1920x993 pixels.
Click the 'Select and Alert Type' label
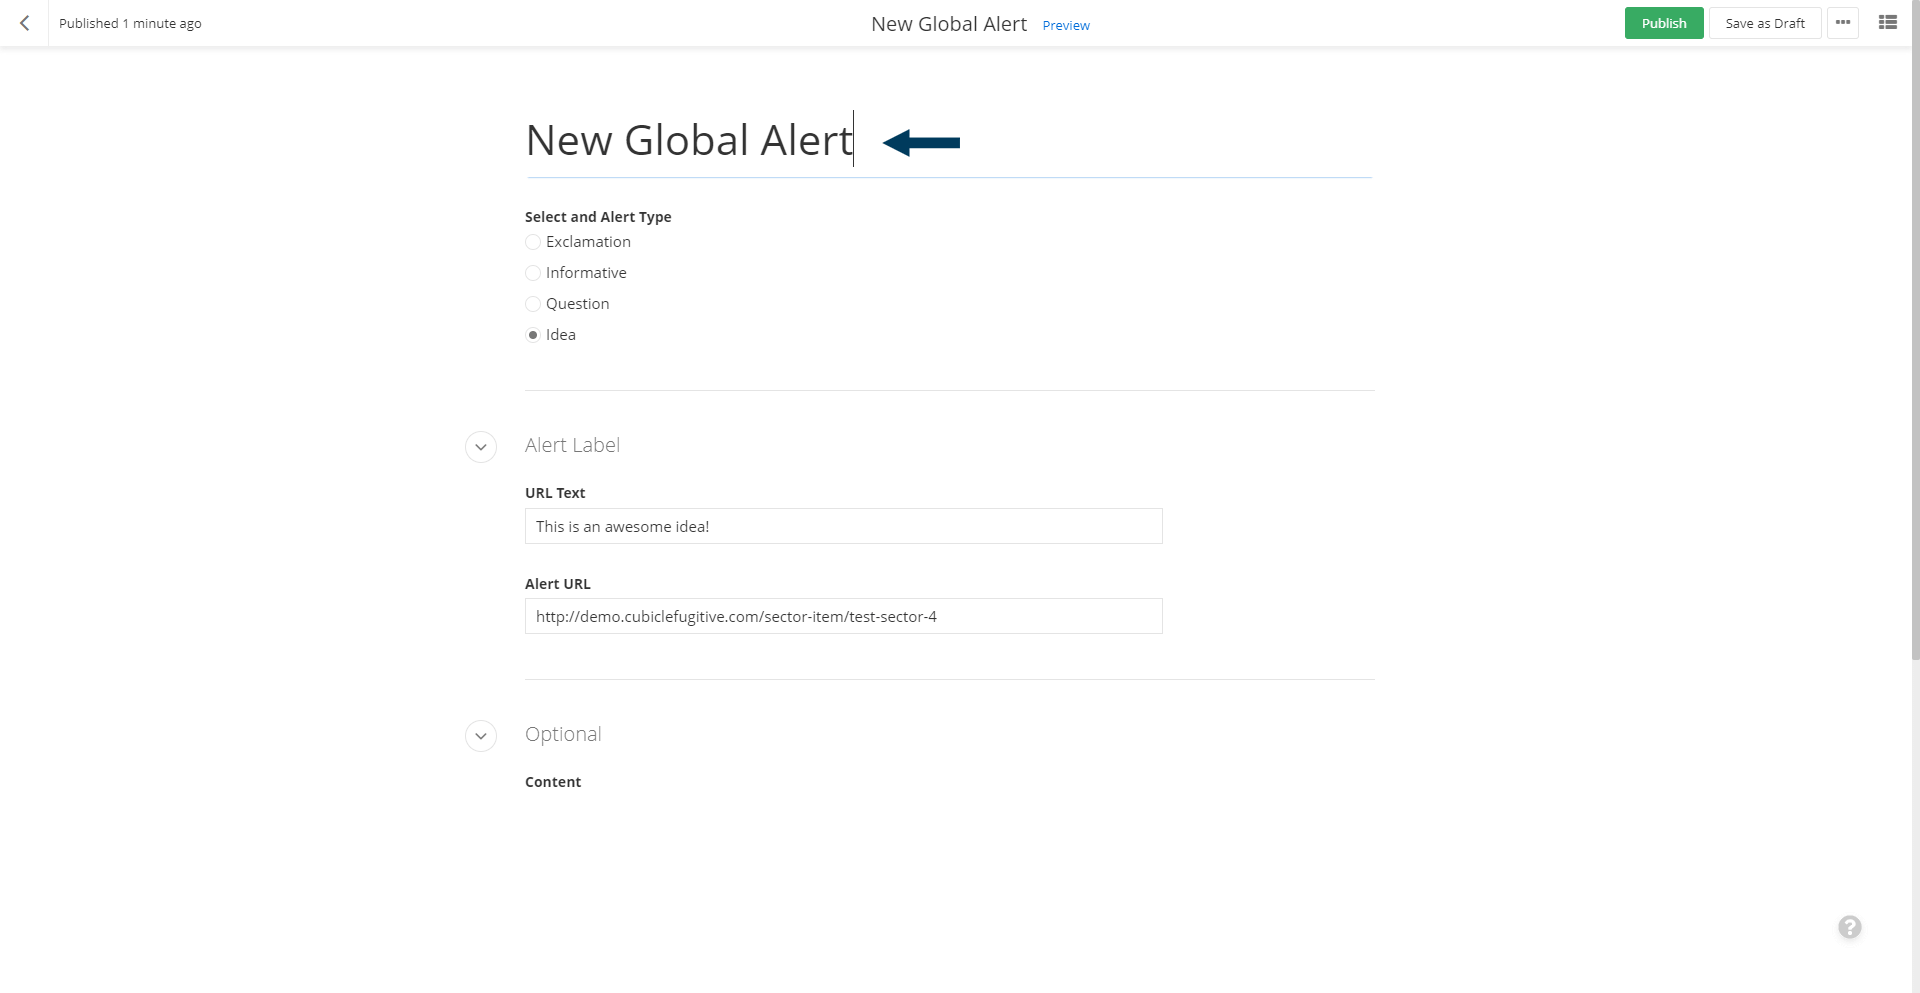[598, 217]
